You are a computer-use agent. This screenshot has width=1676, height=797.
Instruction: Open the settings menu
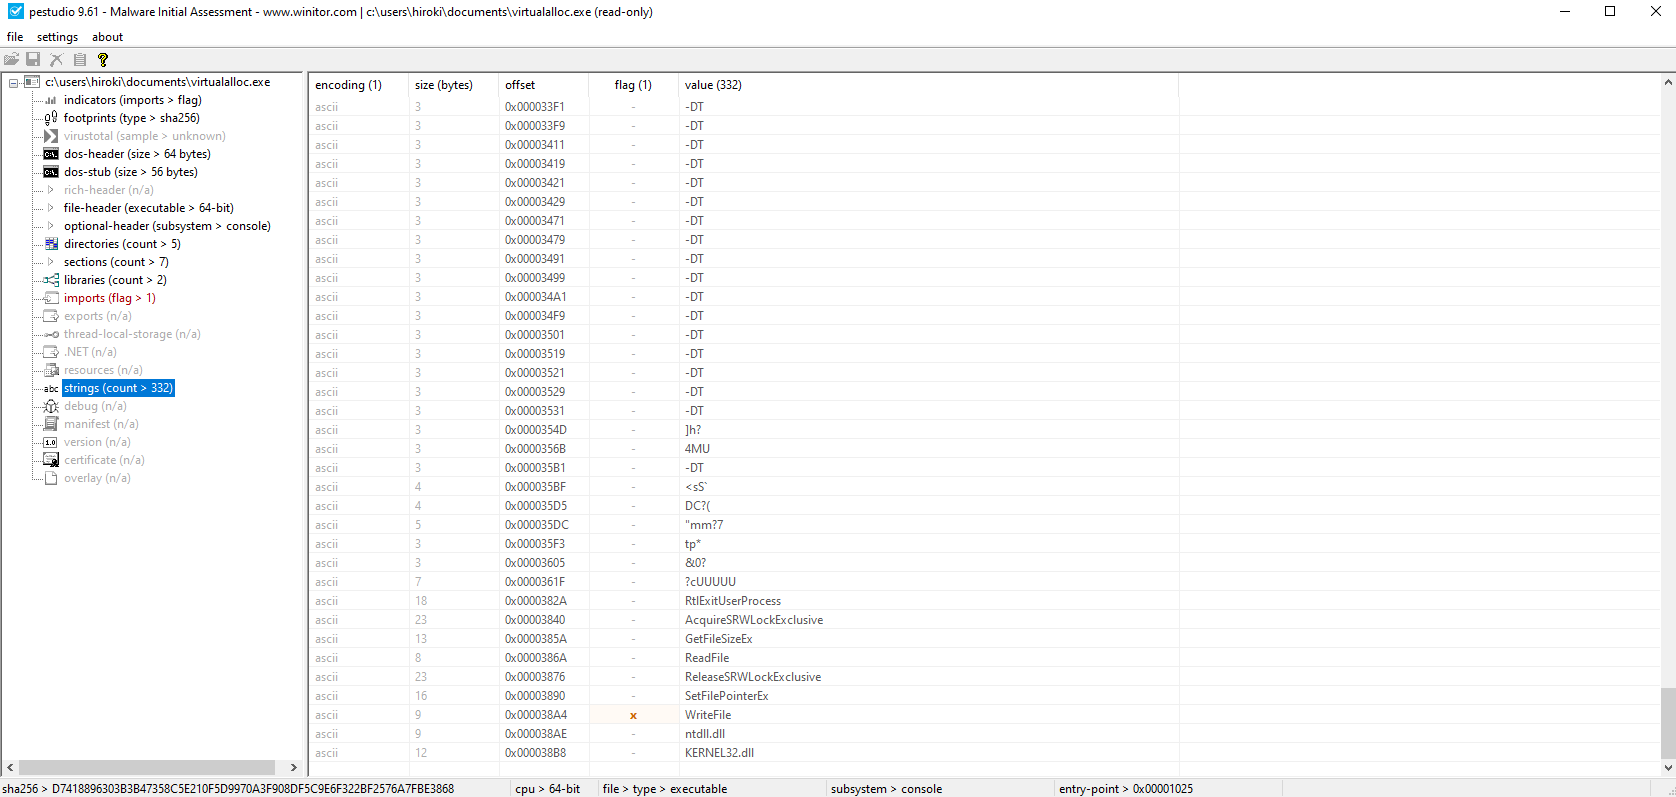point(57,37)
